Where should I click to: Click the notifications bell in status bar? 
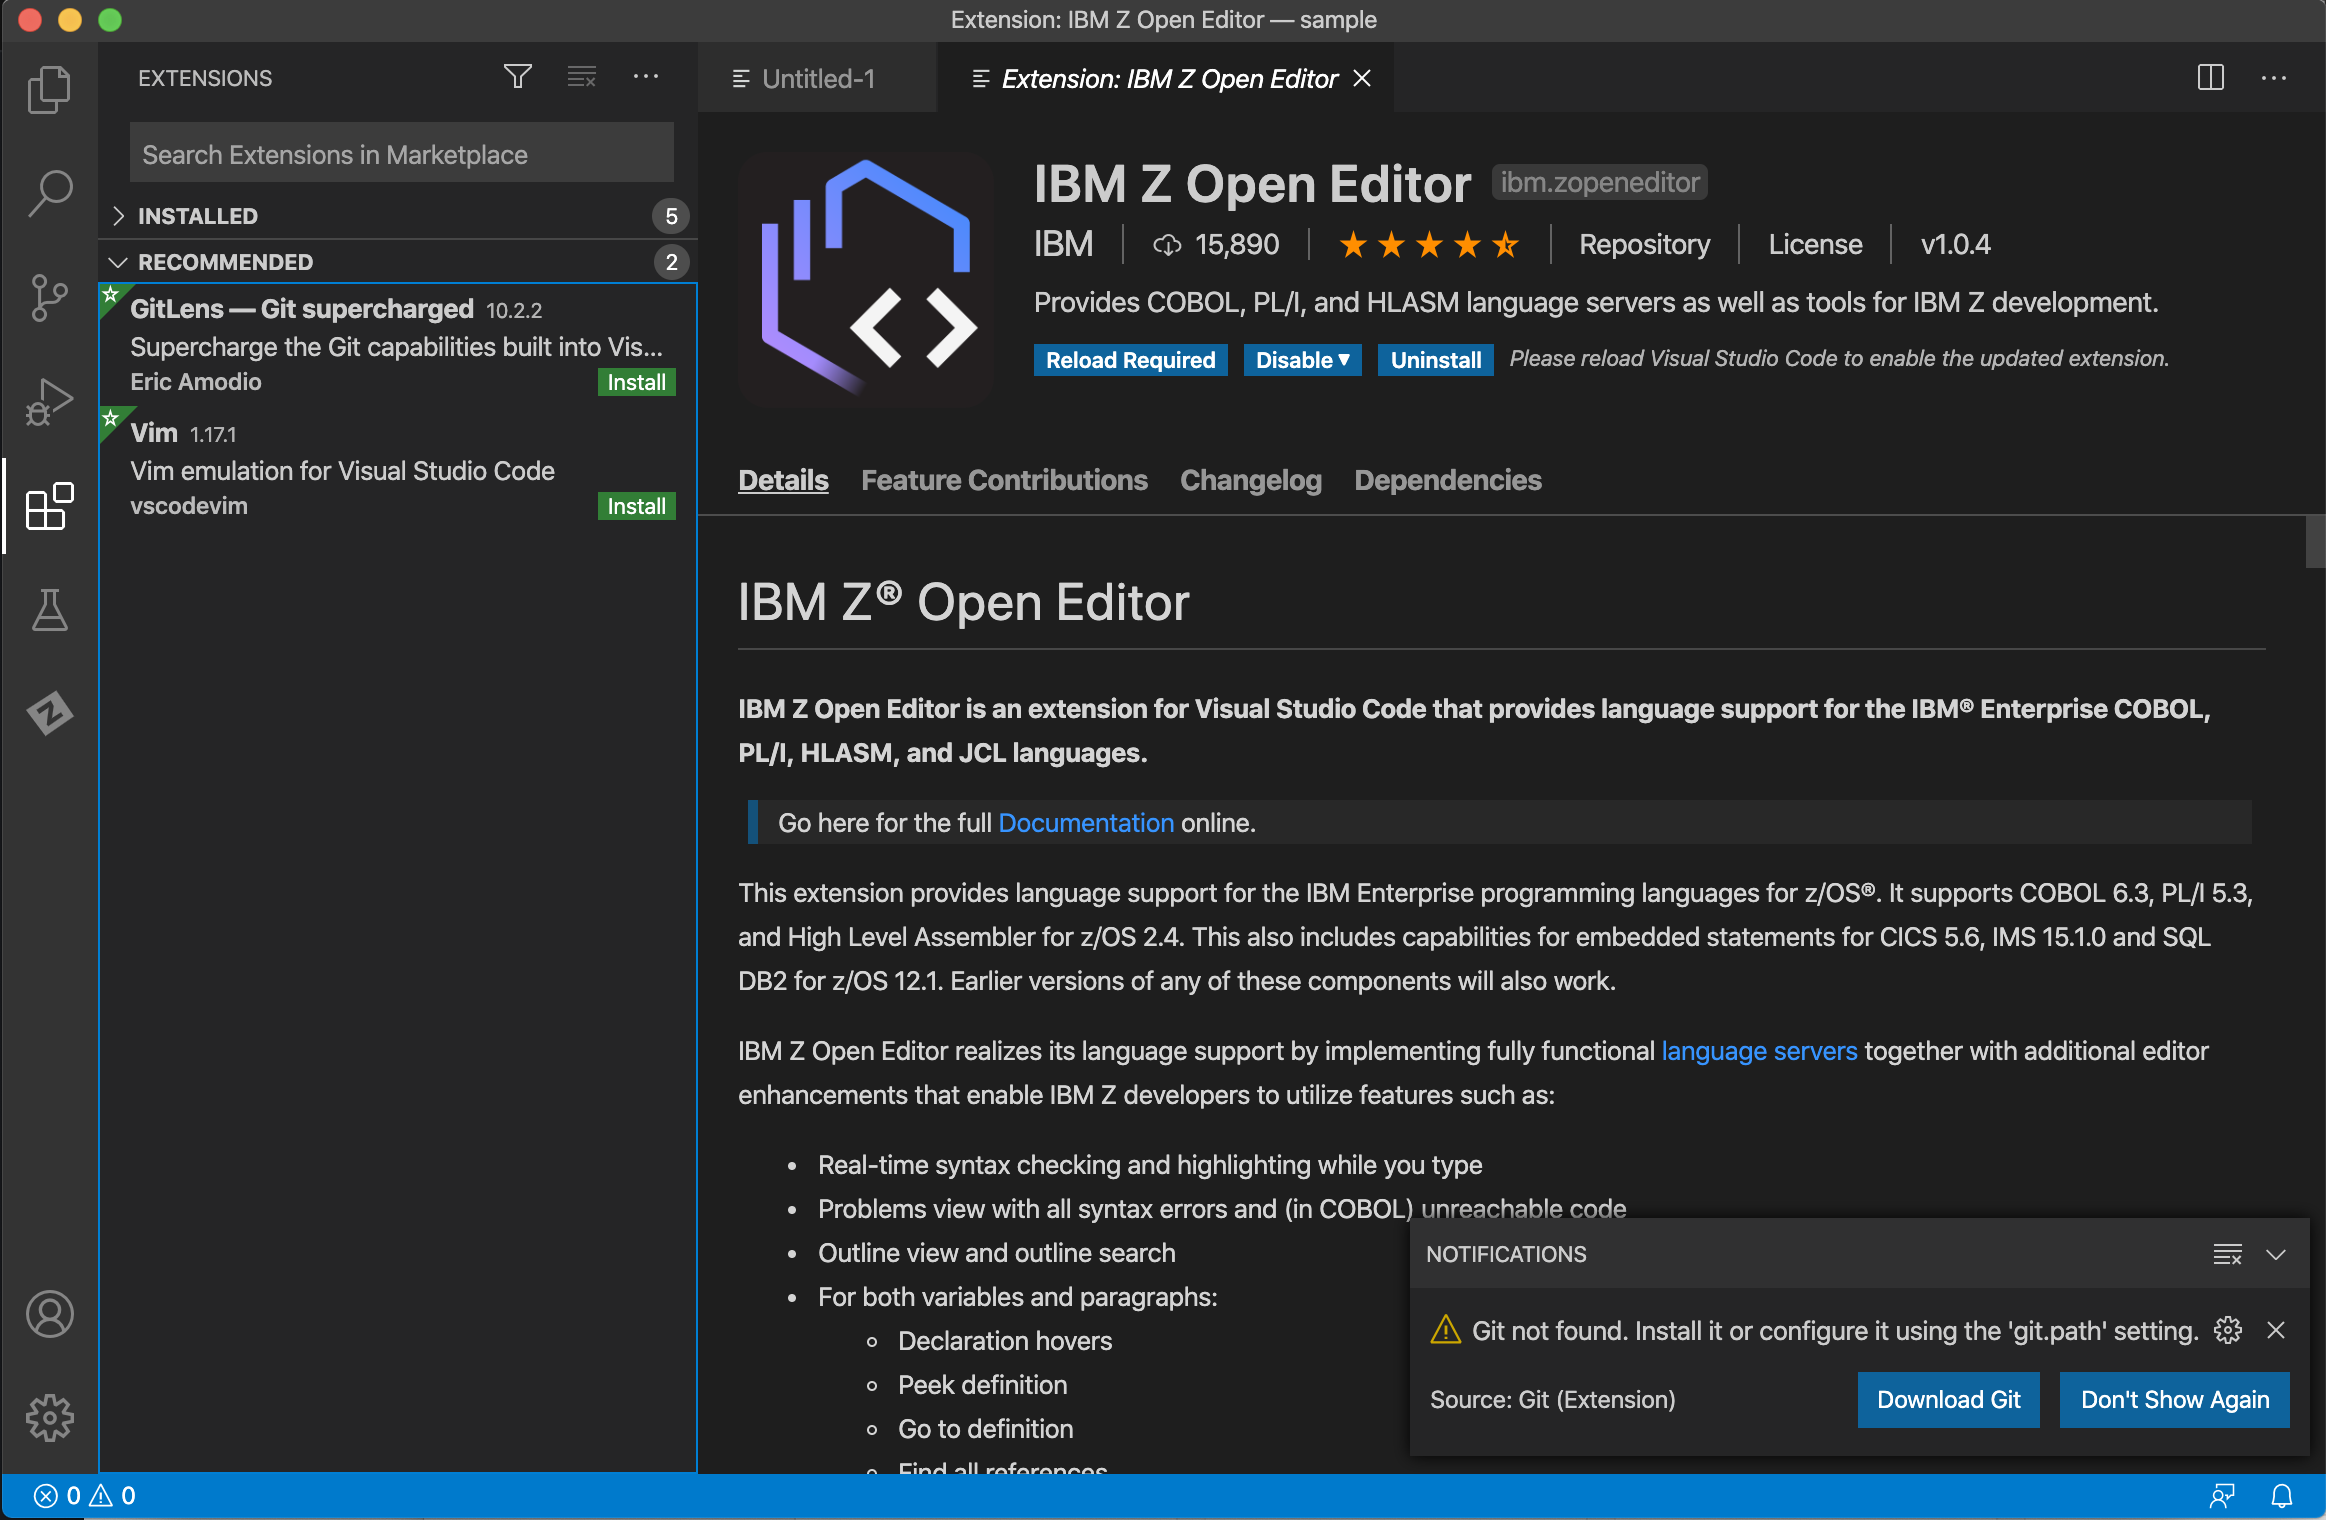click(x=2281, y=1495)
